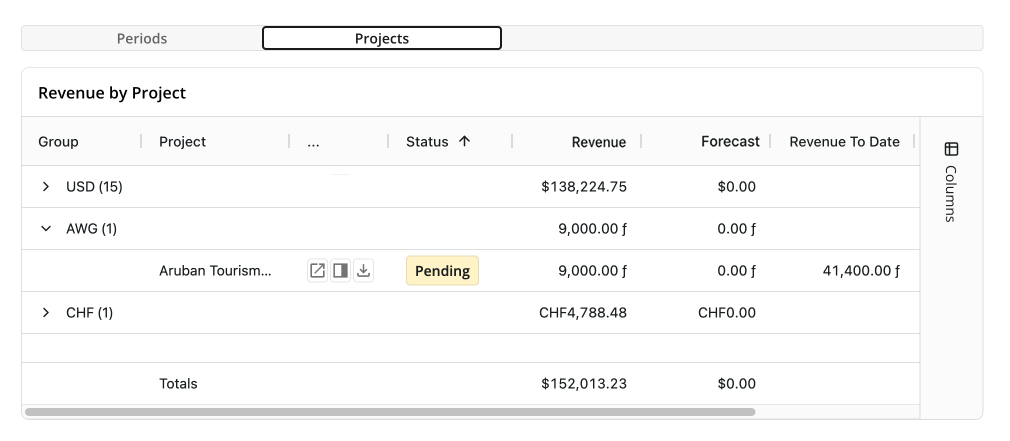This screenshot has height=441, width=1010.
Task: Collapse the AWG (1) group
Action: pyautogui.click(x=46, y=229)
